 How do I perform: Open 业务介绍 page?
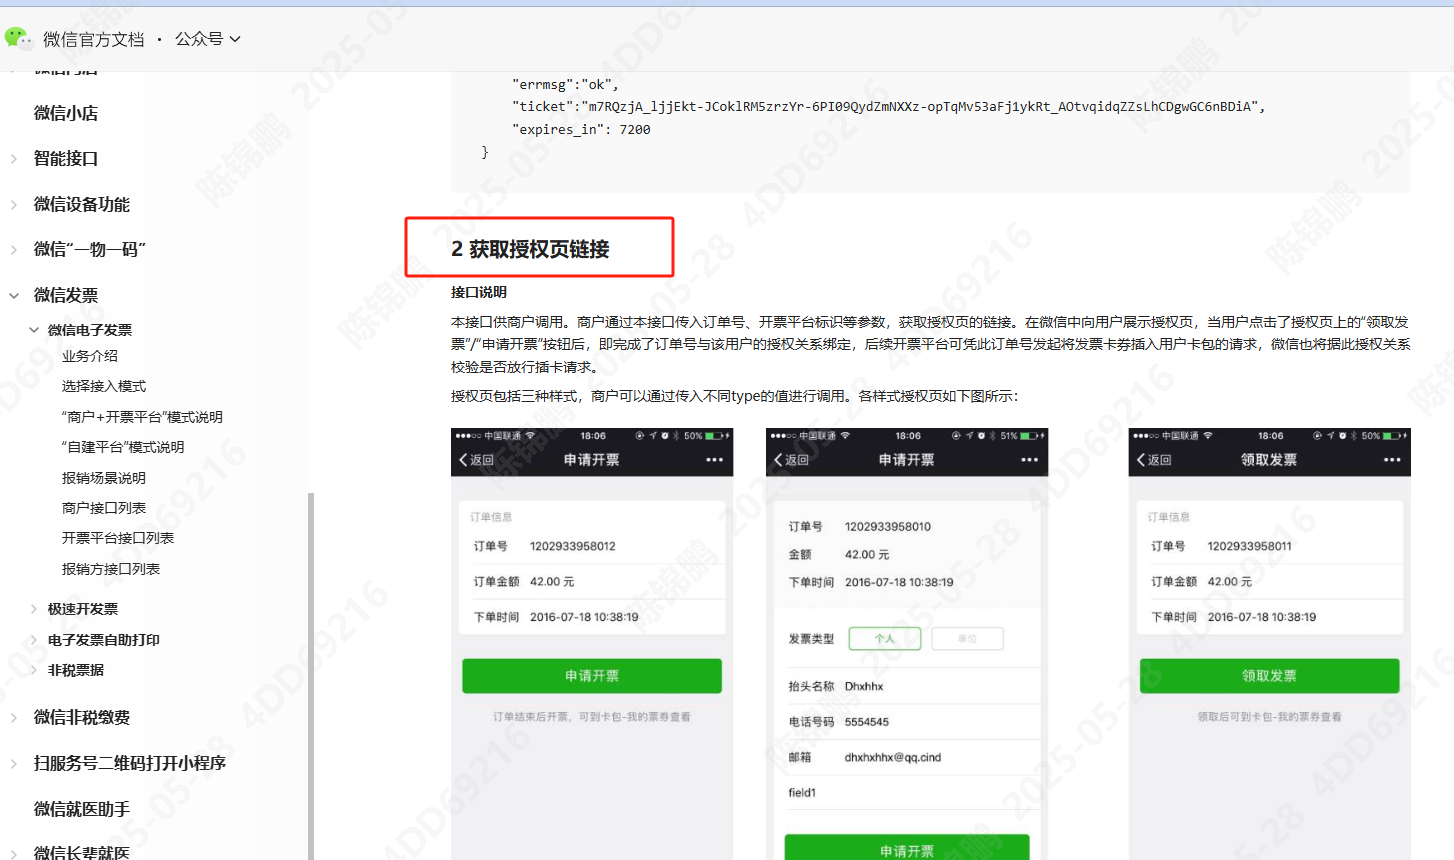pos(90,356)
